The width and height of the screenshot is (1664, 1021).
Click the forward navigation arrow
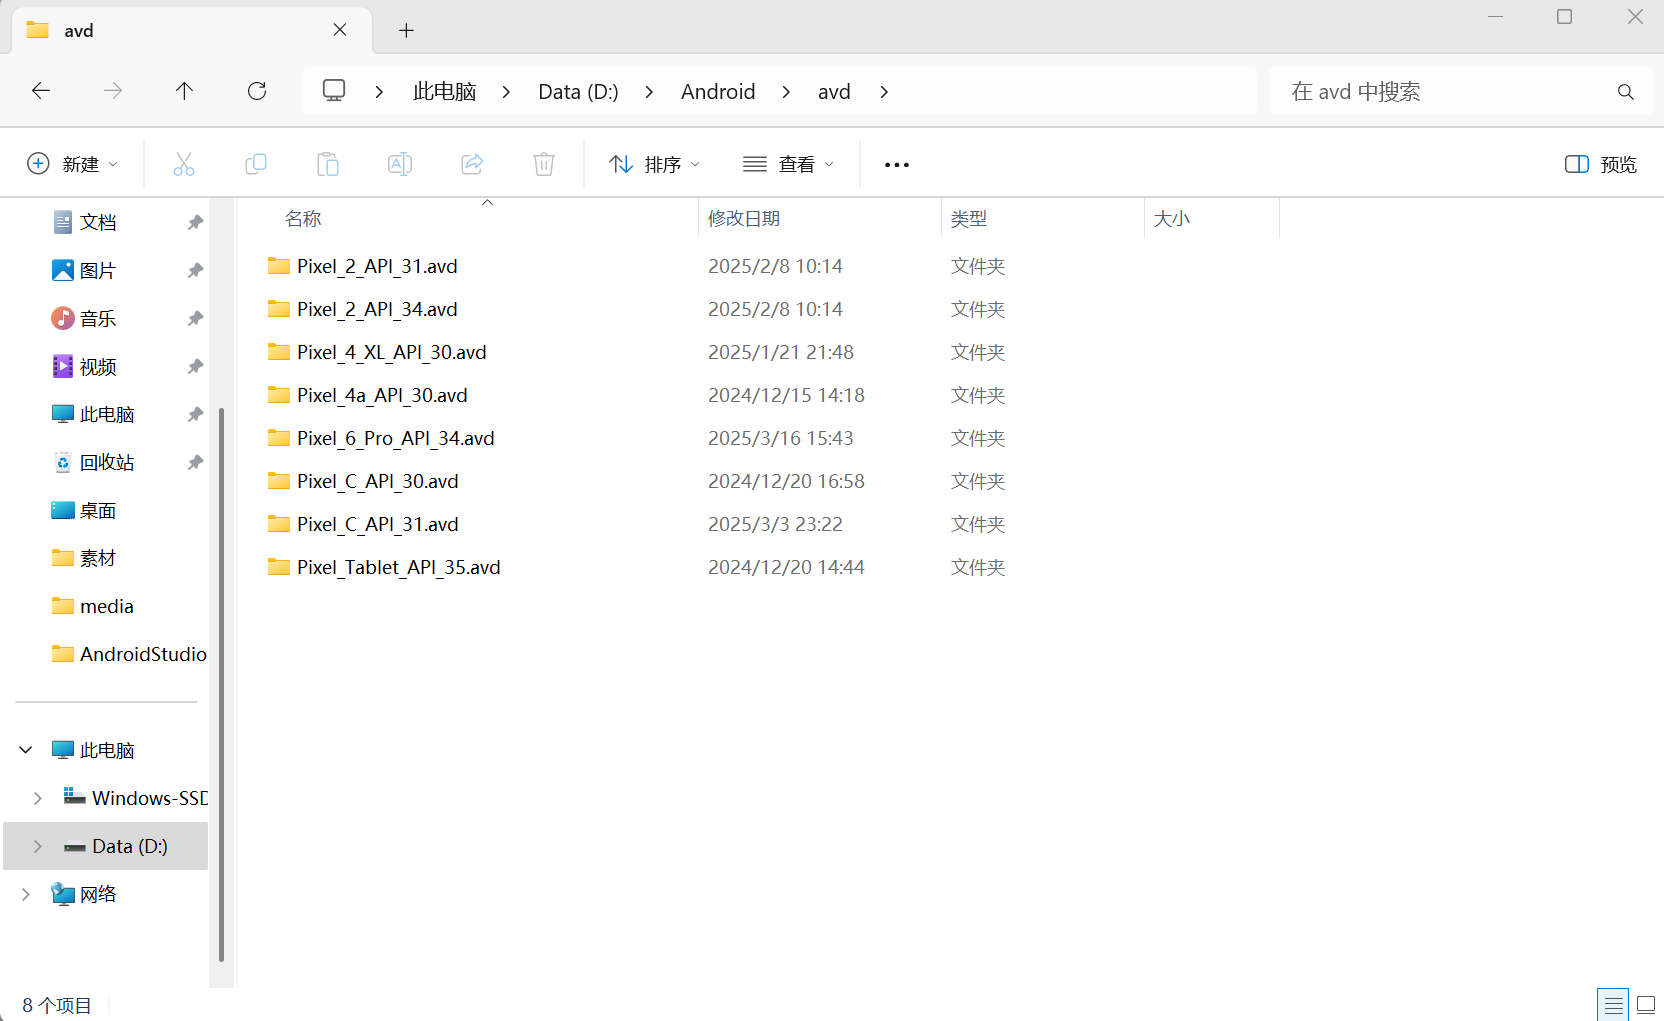[x=113, y=91]
